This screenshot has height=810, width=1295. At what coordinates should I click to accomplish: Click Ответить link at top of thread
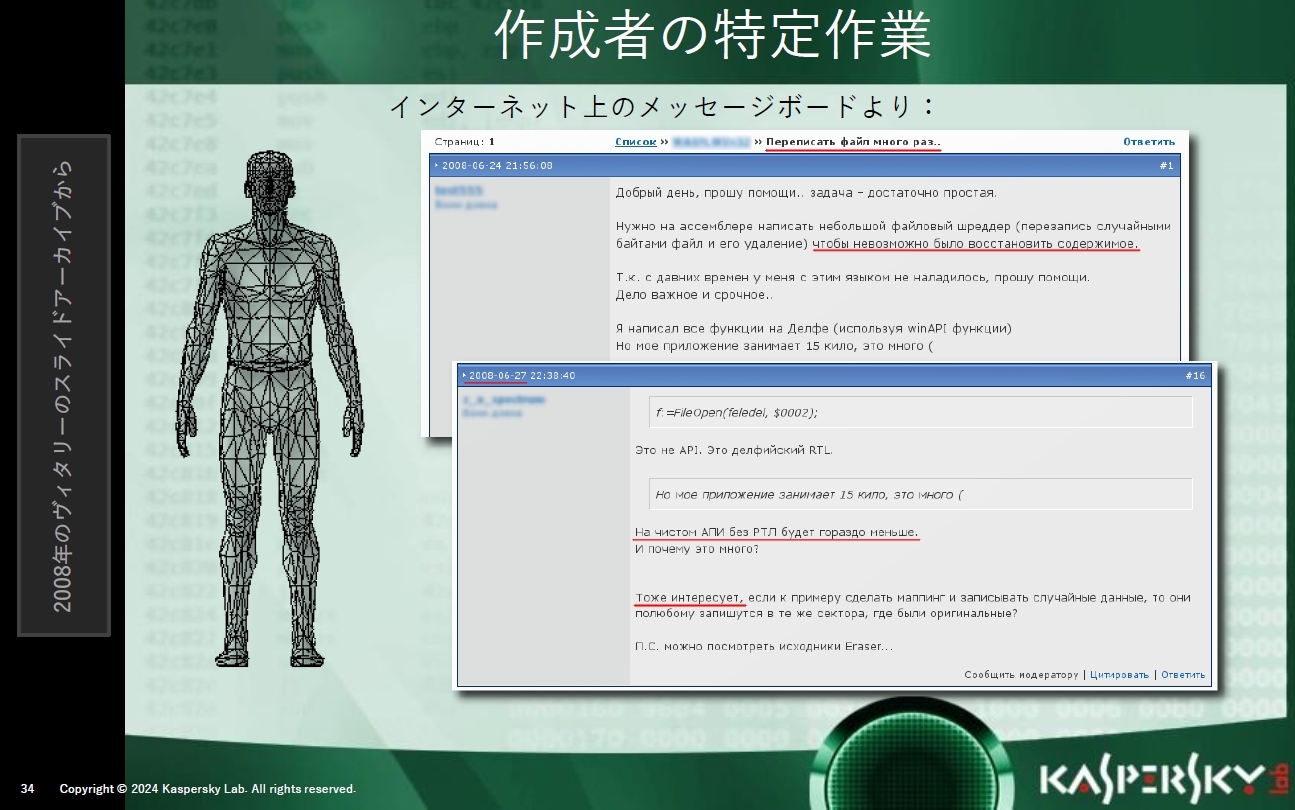coord(1148,142)
